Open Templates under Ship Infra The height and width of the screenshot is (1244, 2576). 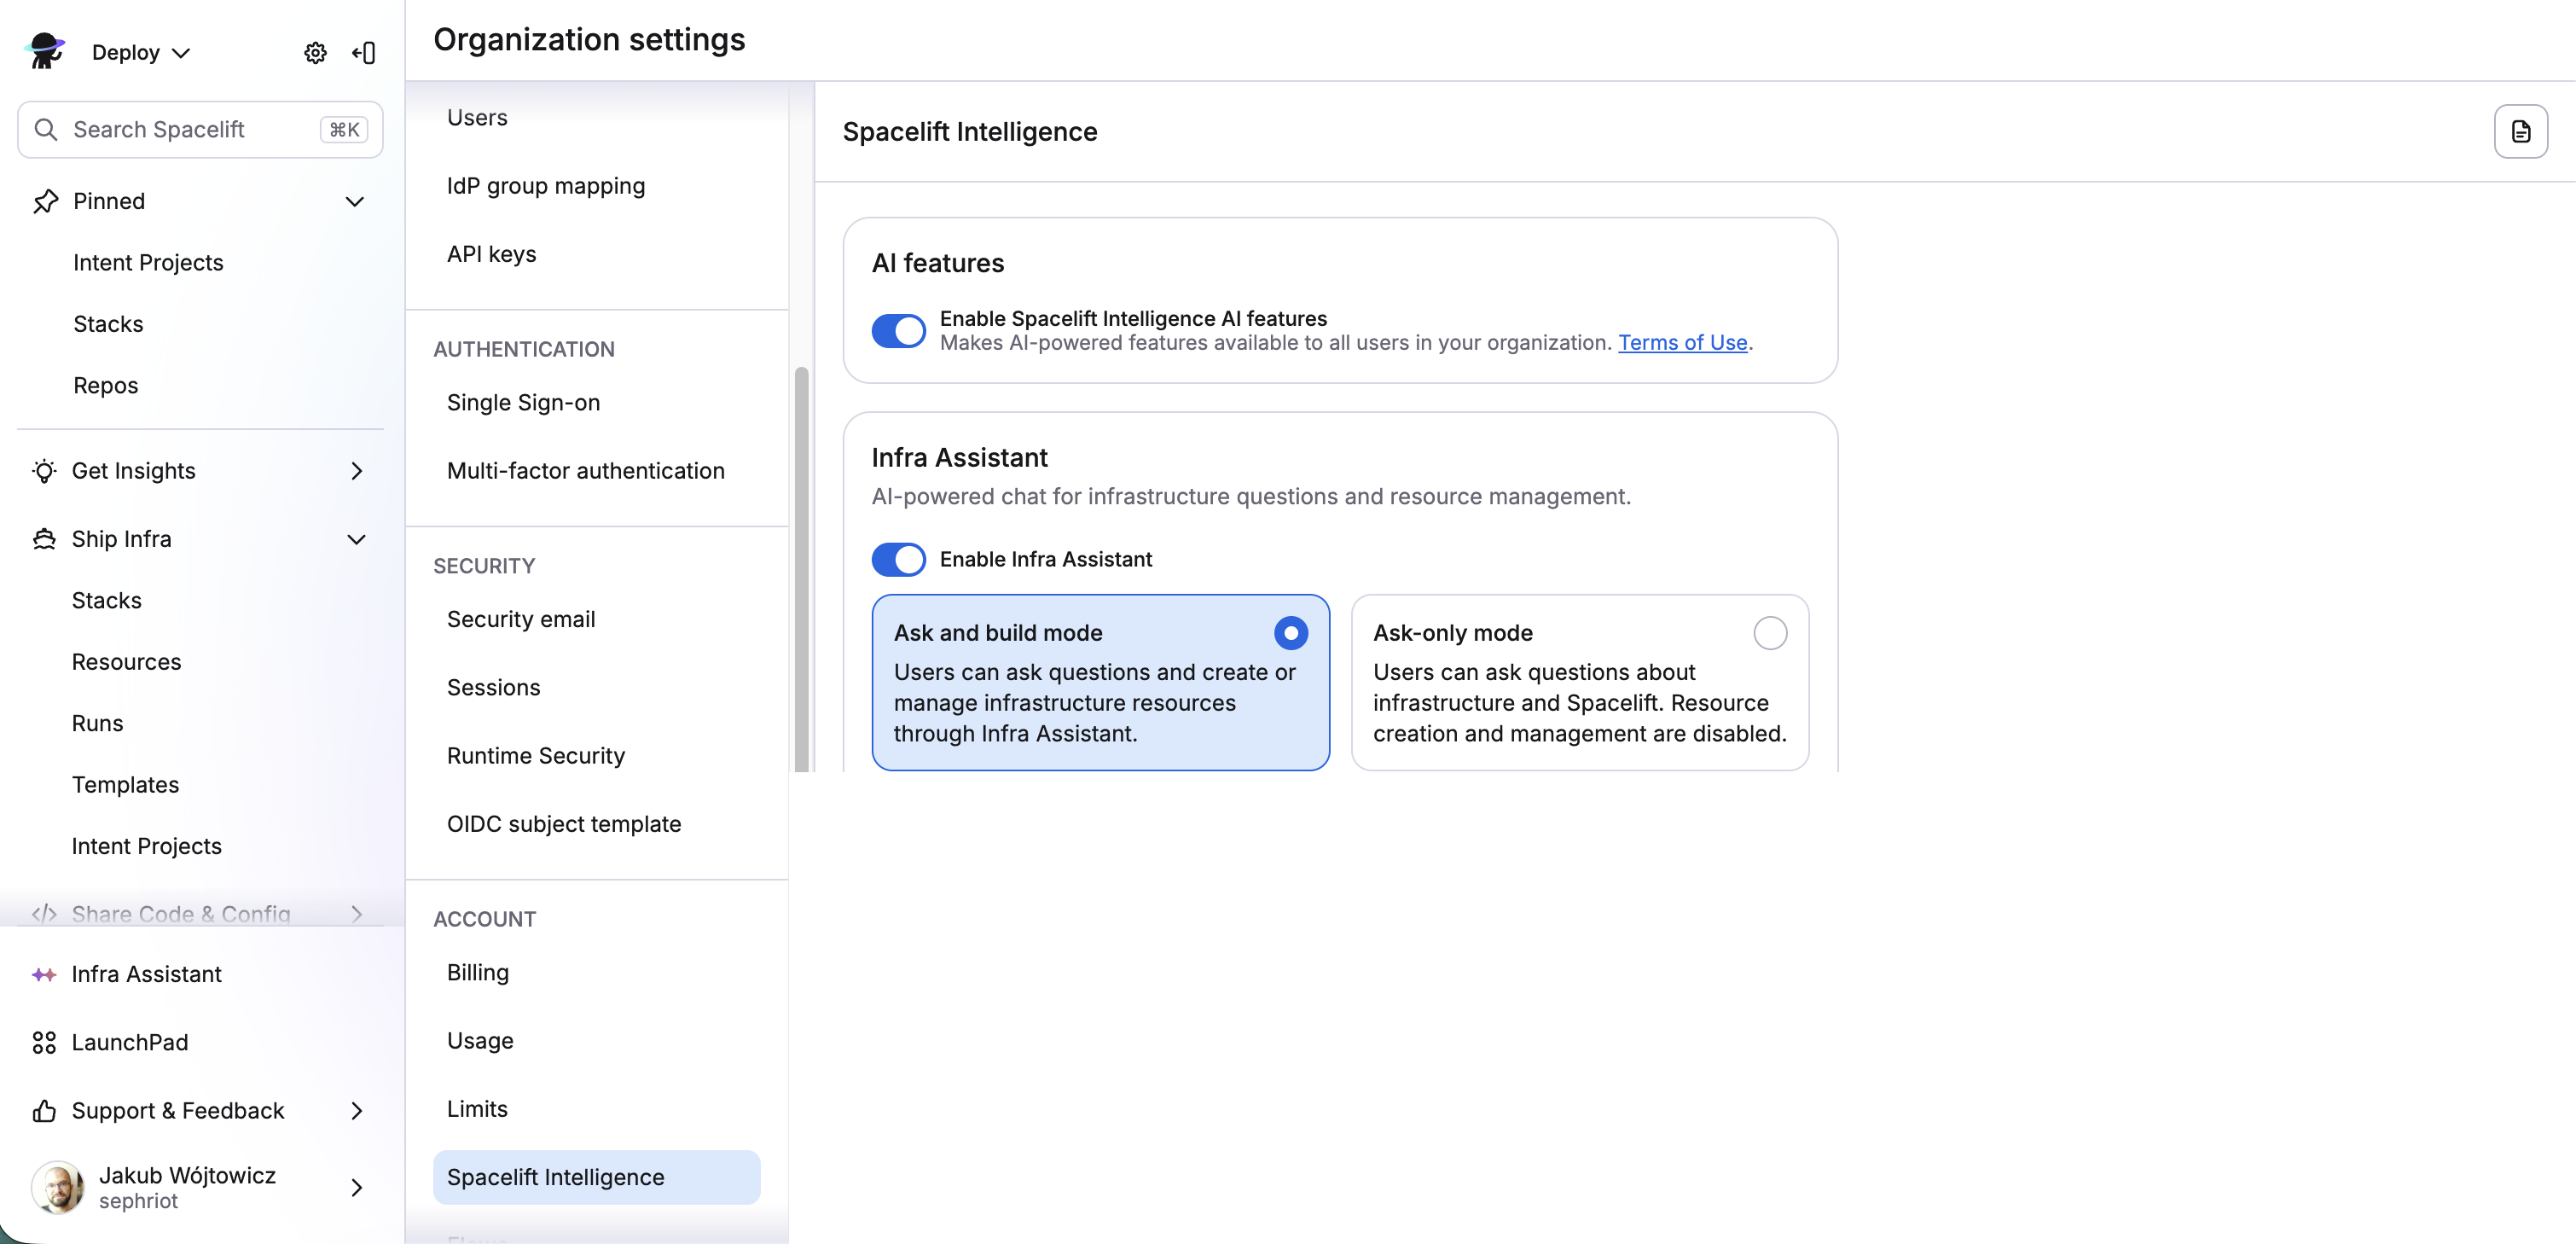pos(125,785)
